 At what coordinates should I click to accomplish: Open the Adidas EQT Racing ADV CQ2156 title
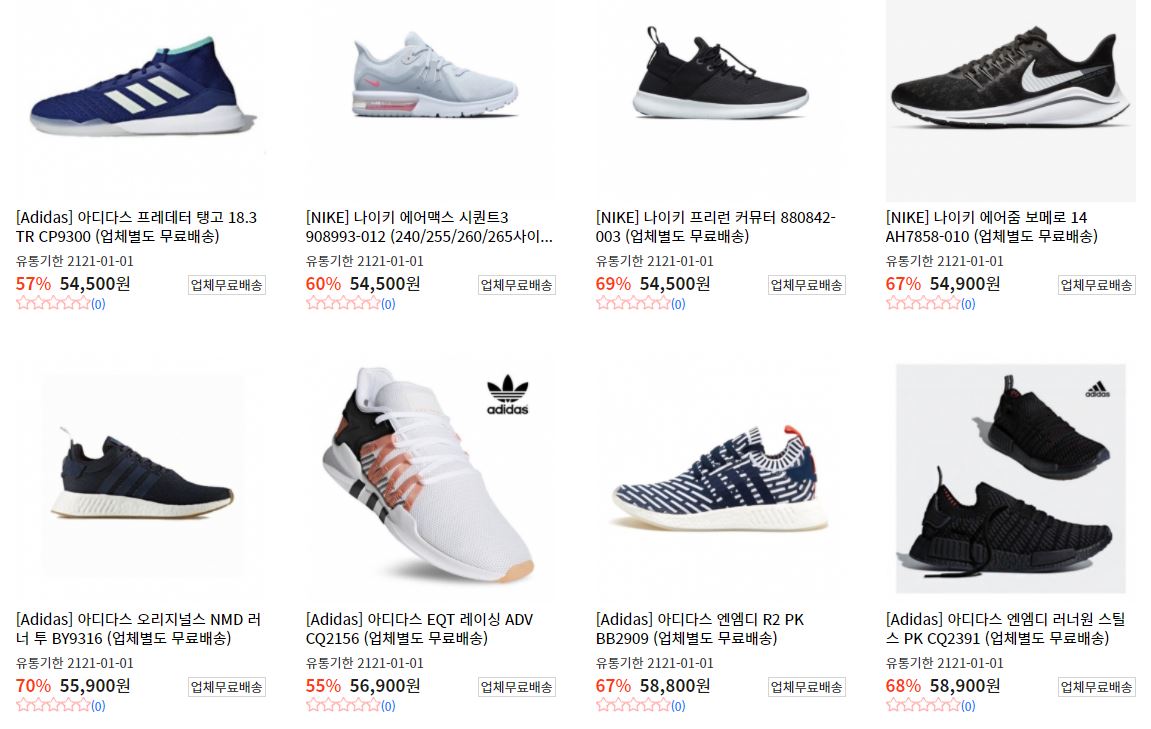click(x=420, y=629)
